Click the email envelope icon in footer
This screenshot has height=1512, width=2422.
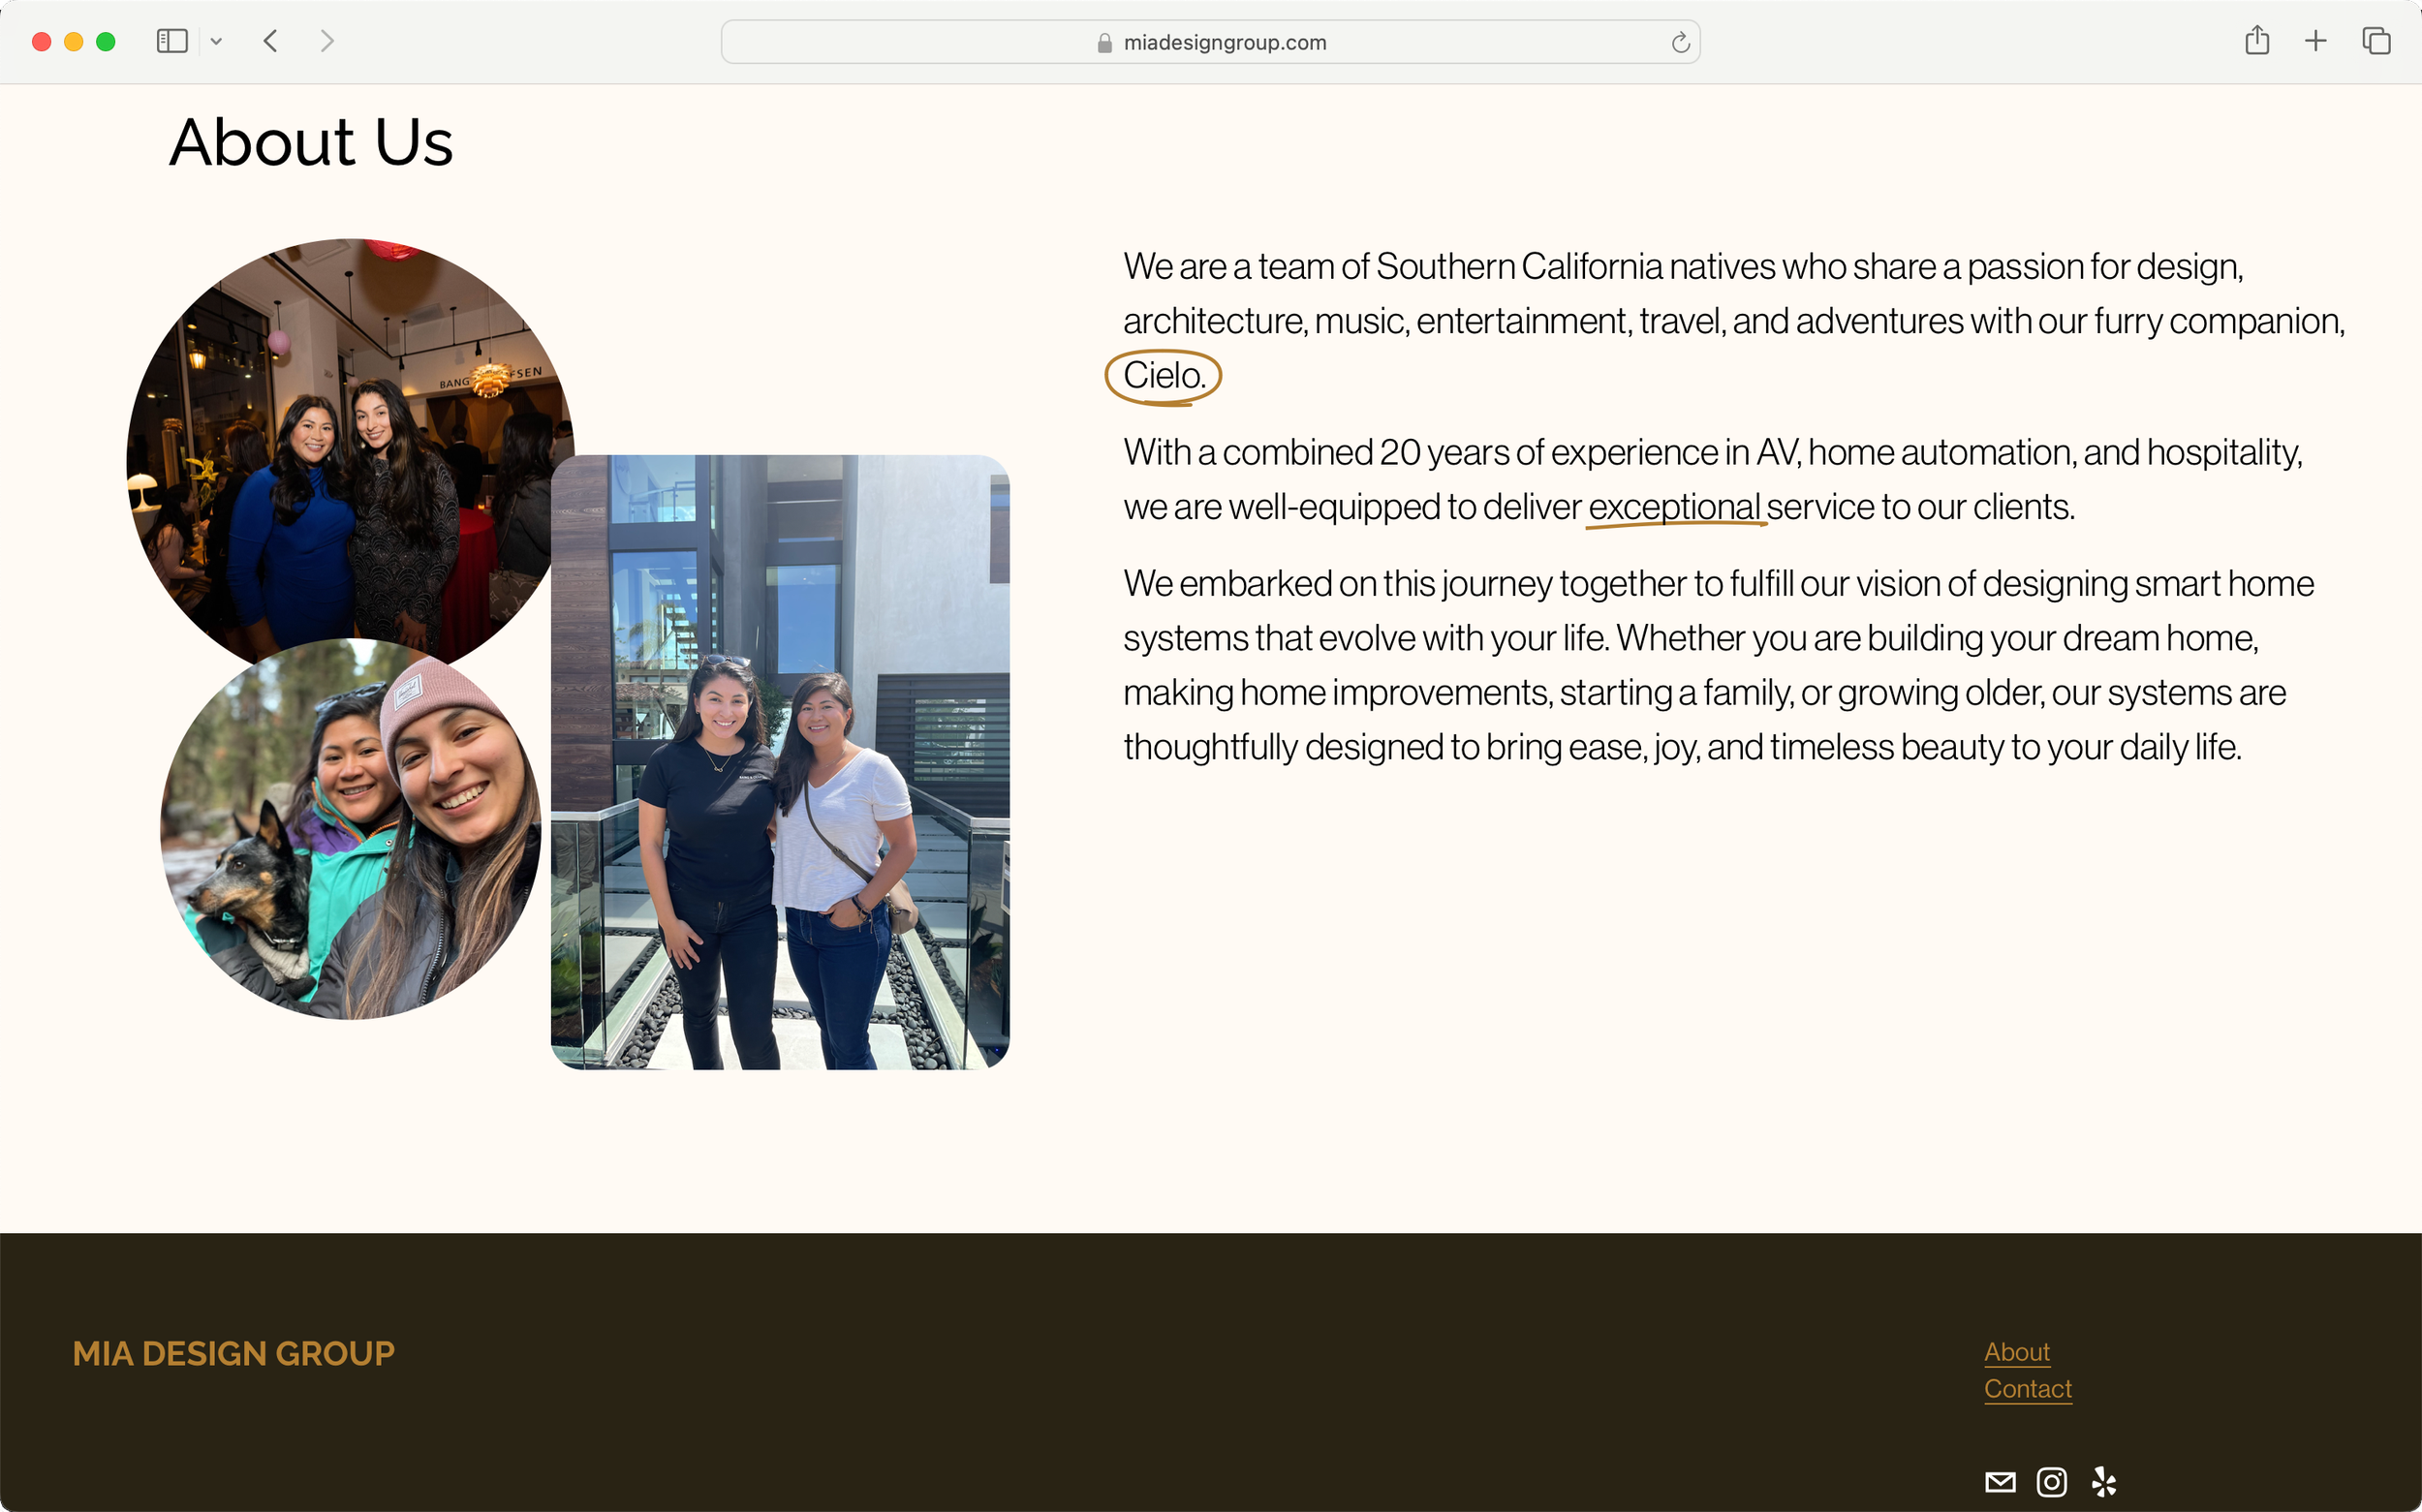click(2000, 1482)
